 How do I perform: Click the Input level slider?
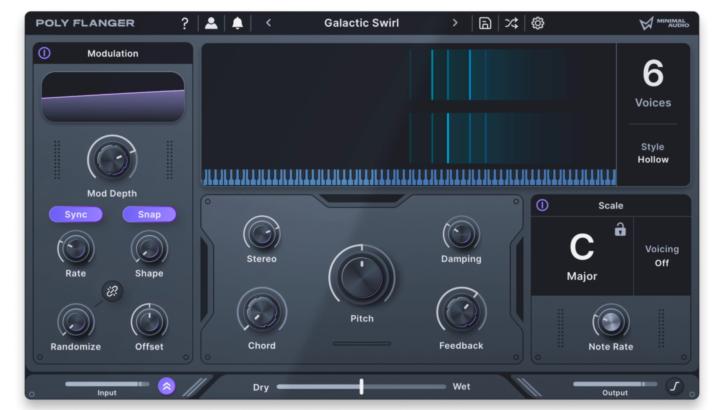(x=107, y=384)
